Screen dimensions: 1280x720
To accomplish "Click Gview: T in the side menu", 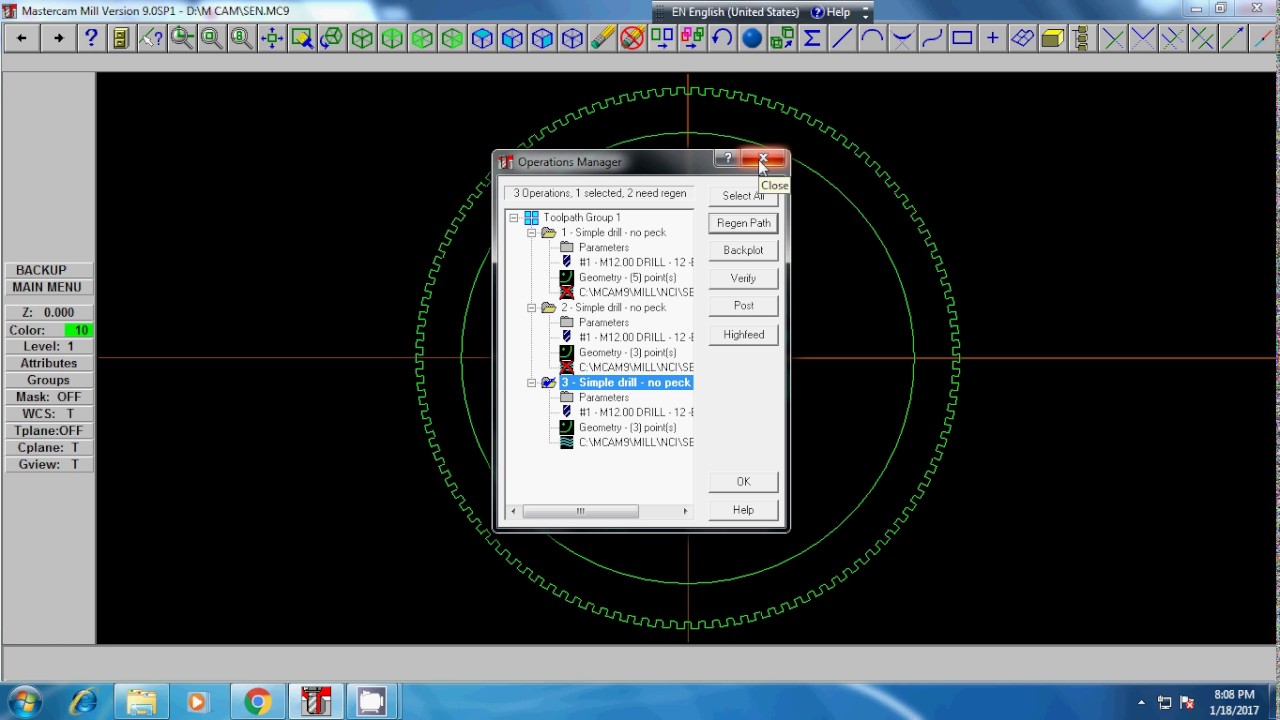I will pos(48,465).
